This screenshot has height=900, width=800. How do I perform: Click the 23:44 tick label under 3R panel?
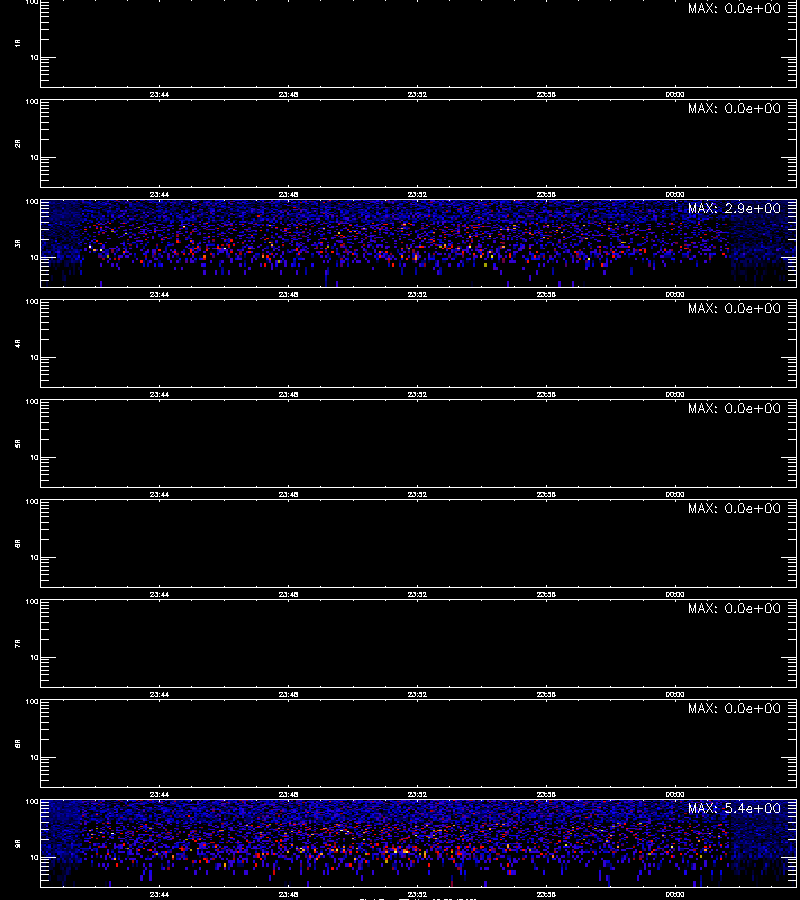[x=159, y=294]
